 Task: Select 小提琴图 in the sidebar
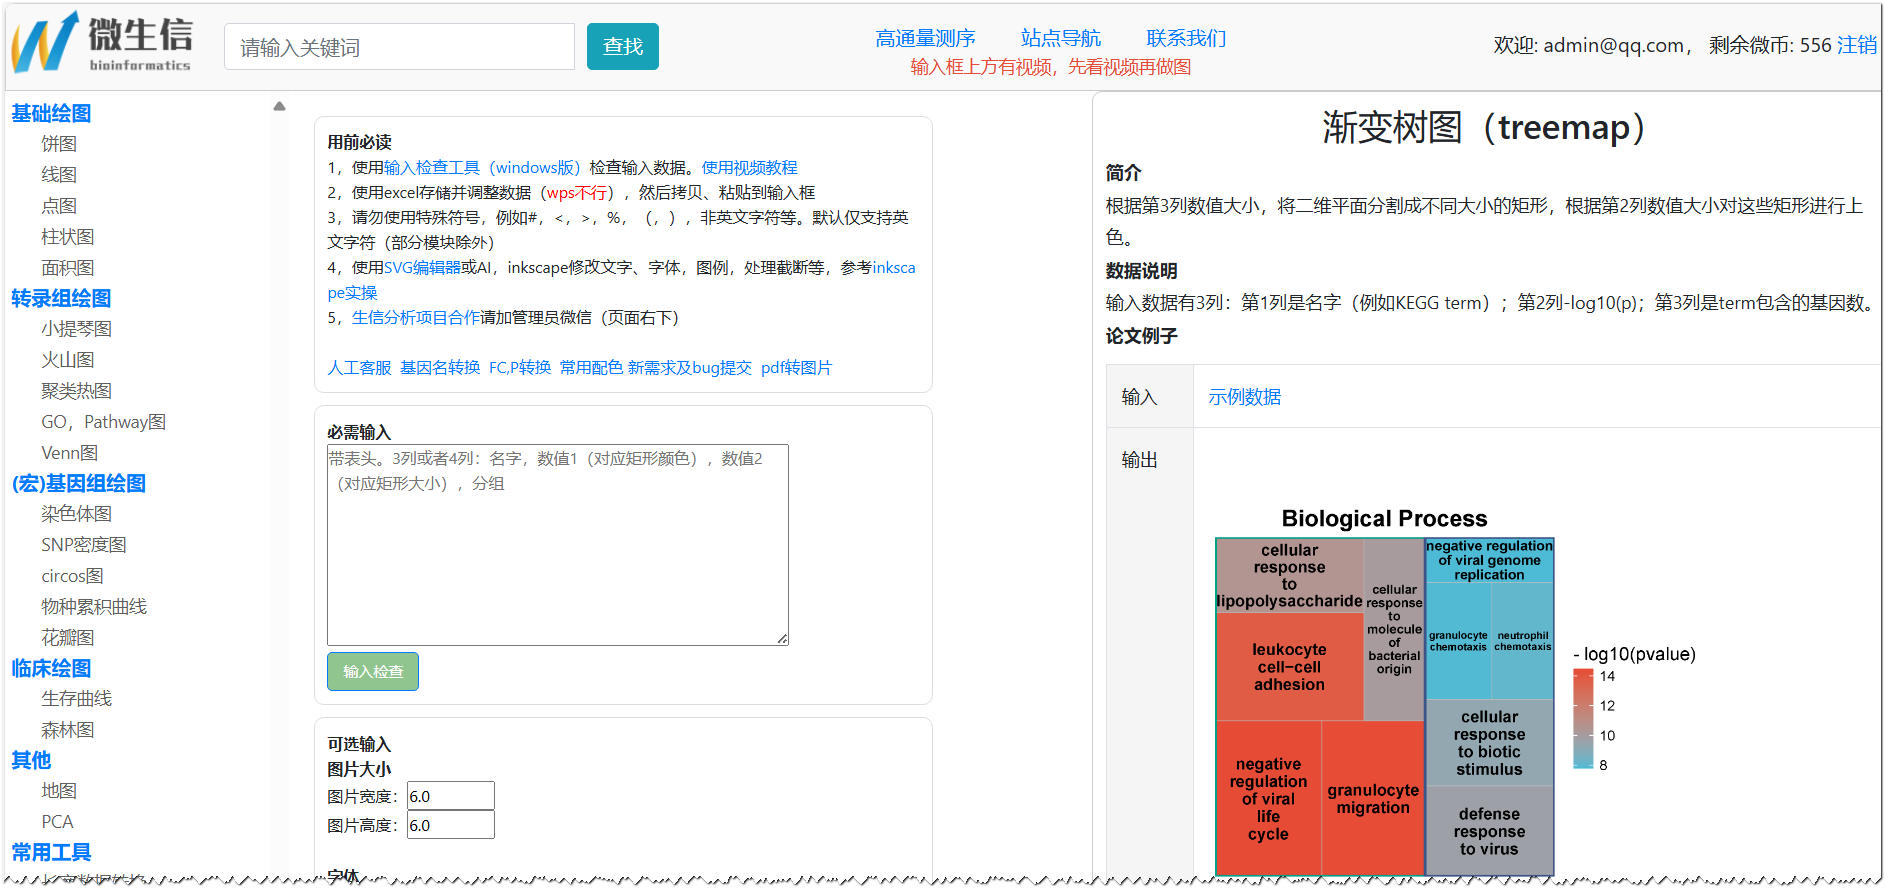coord(77,329)
